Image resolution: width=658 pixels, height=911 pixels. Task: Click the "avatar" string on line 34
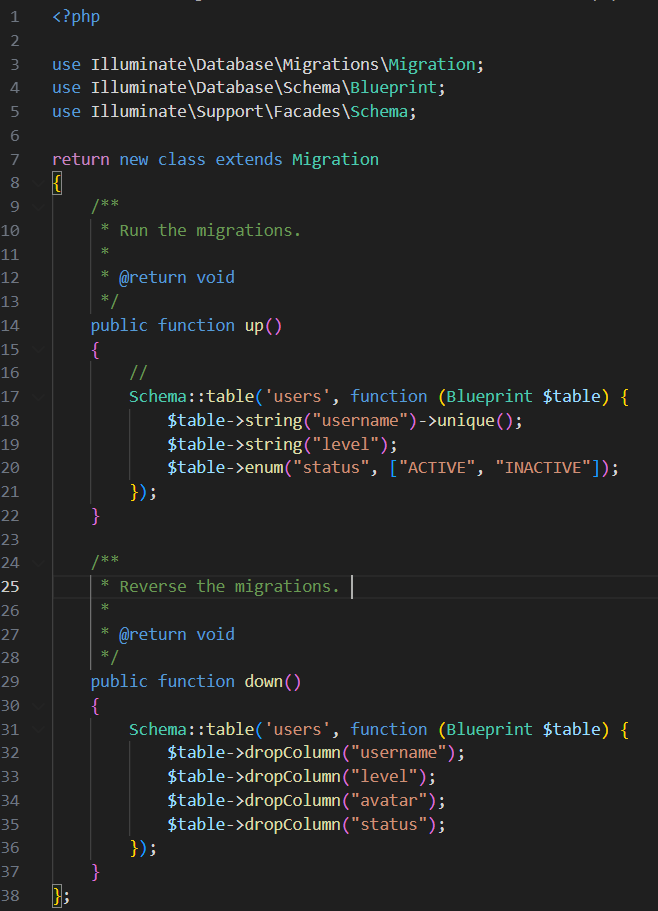[389, 801]
